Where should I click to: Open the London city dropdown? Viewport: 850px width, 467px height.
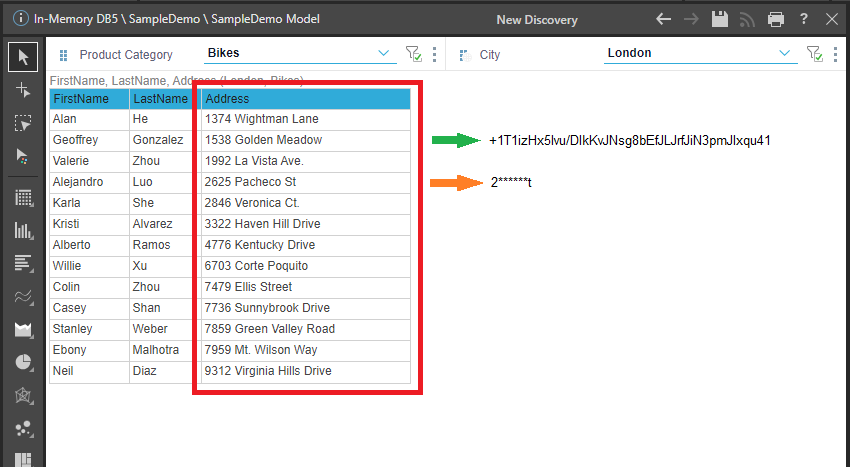[787, 54]
